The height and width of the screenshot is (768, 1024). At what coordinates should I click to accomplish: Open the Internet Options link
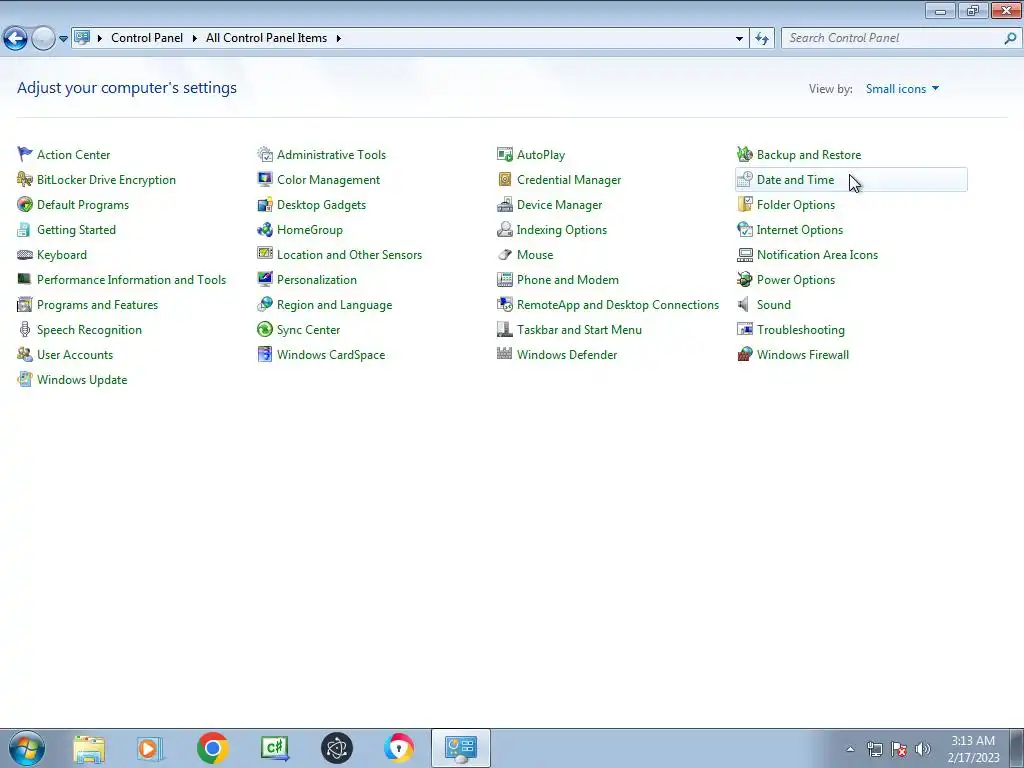[799, 230]
